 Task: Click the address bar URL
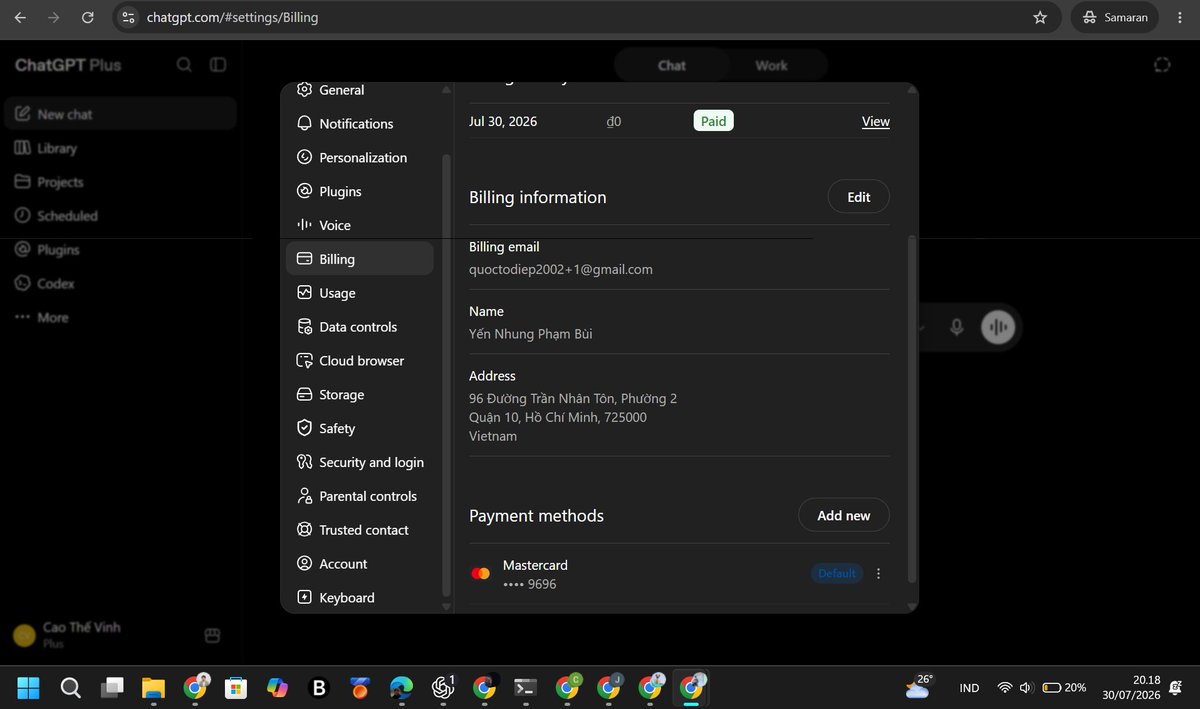(232, 17)
